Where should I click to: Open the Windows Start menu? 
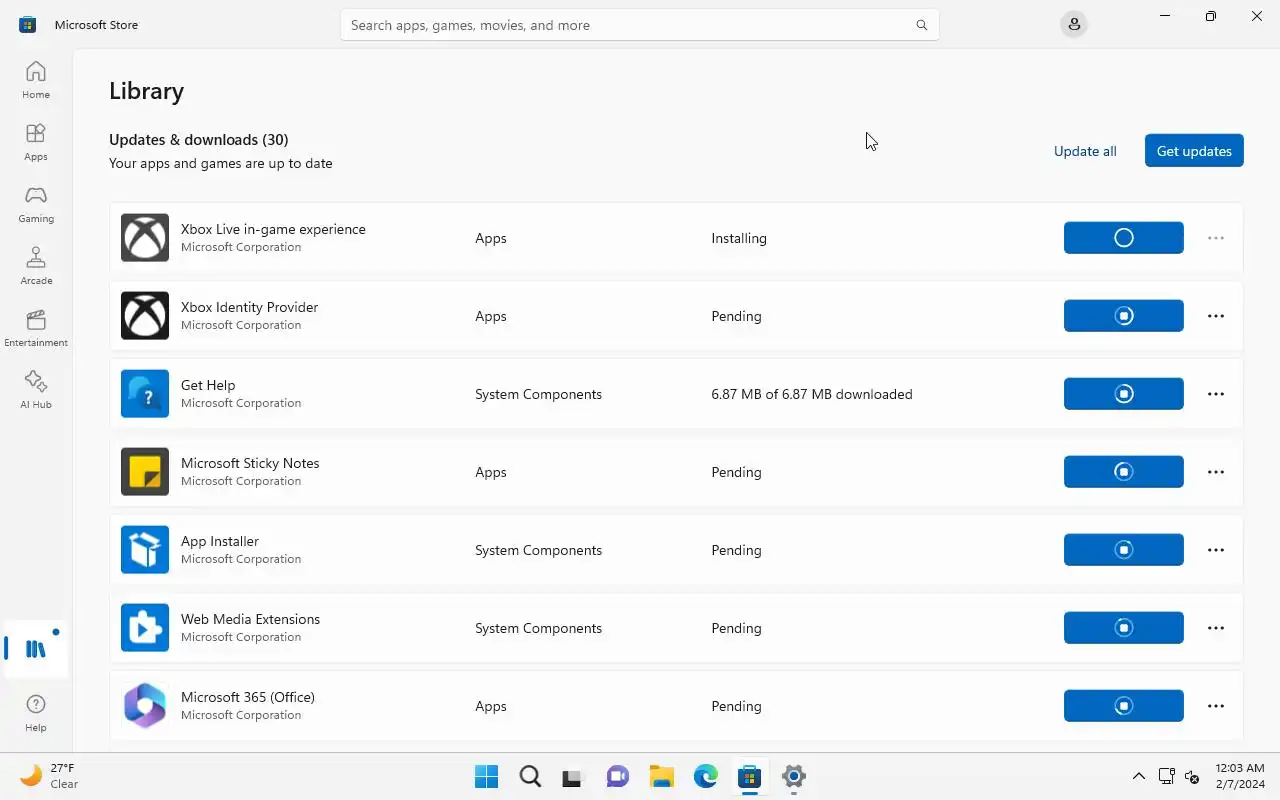(x=486, y=776)
